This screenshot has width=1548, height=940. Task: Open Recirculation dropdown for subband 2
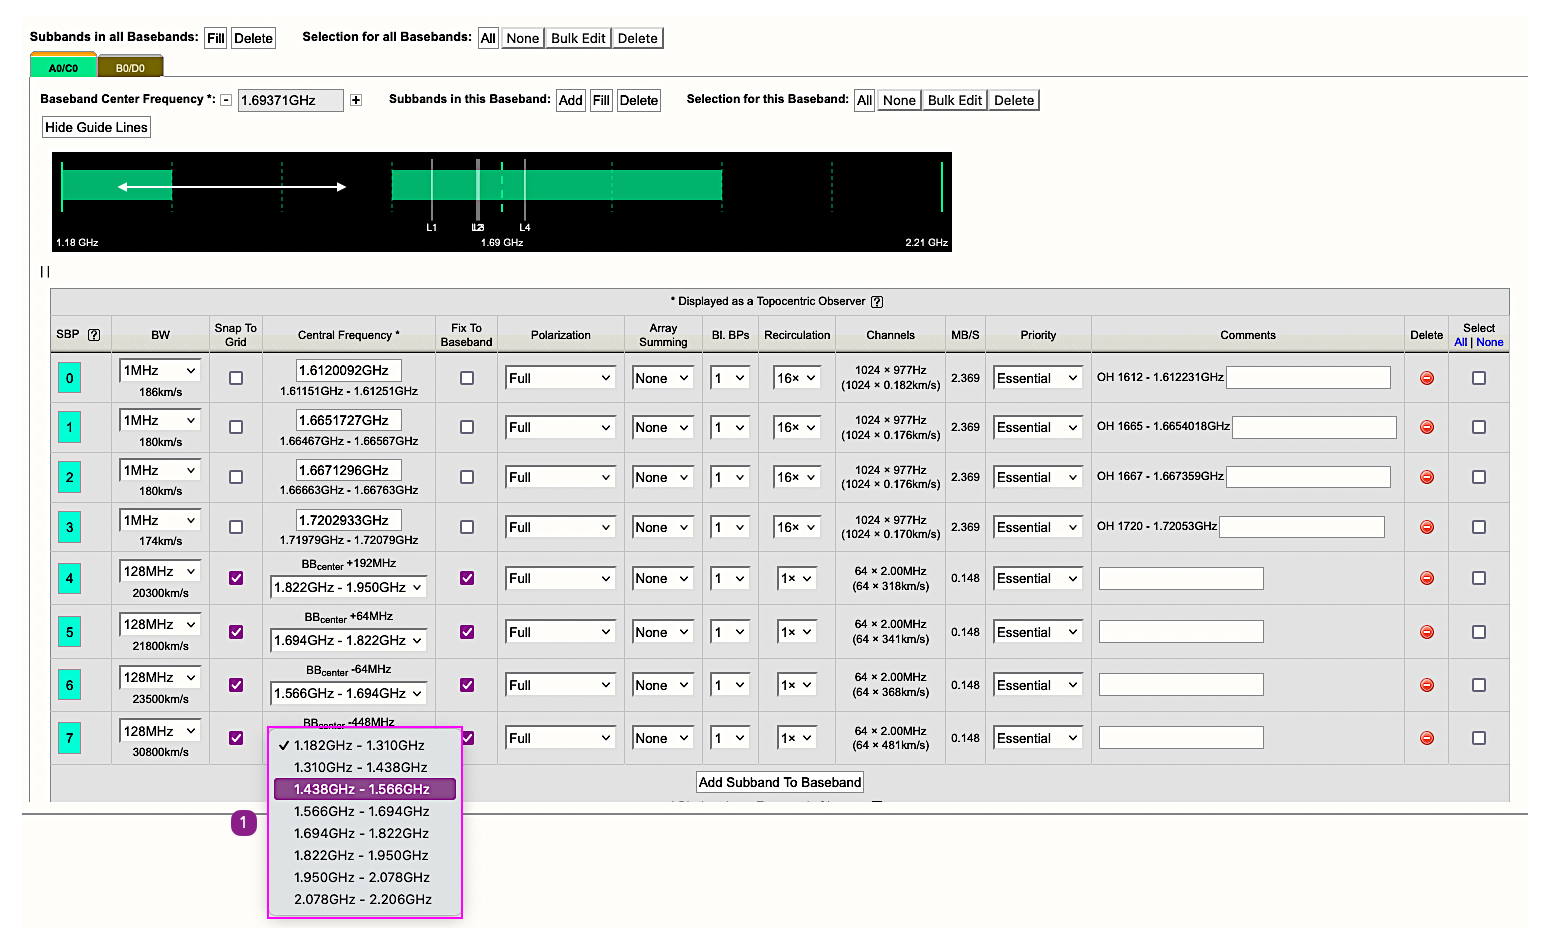796,477
